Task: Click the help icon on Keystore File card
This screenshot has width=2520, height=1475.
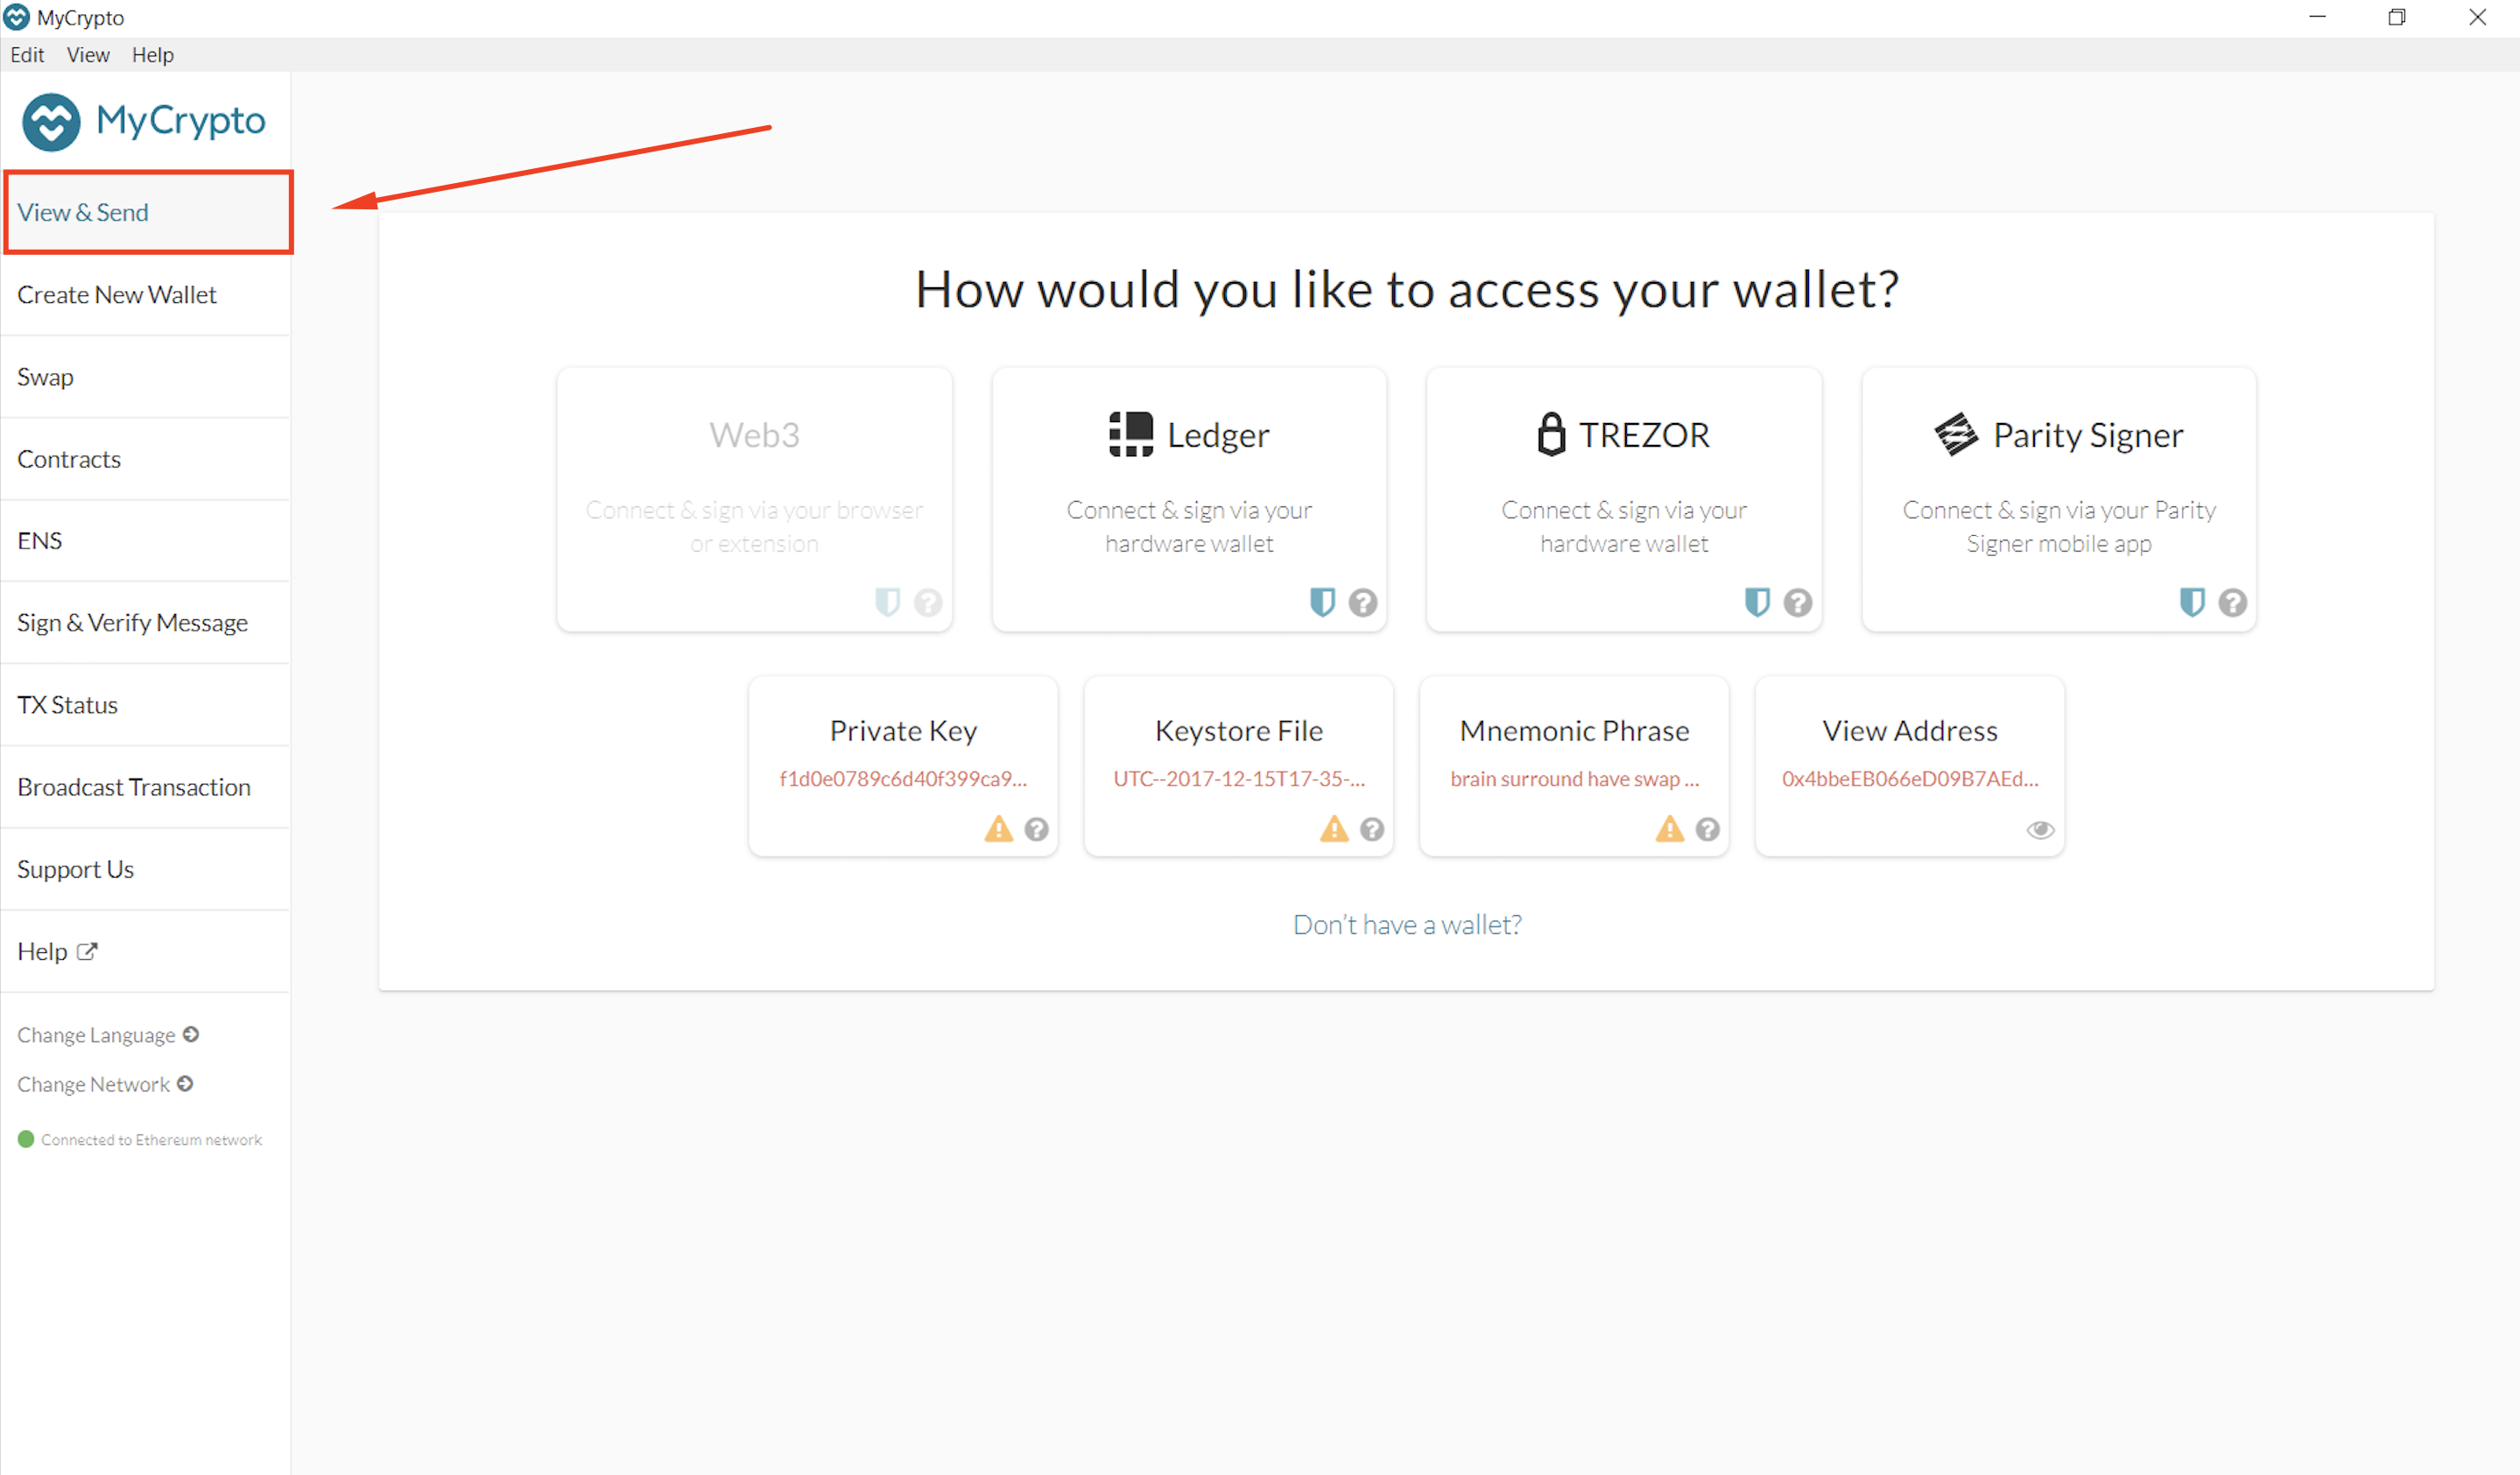Action: (1372, 829)
